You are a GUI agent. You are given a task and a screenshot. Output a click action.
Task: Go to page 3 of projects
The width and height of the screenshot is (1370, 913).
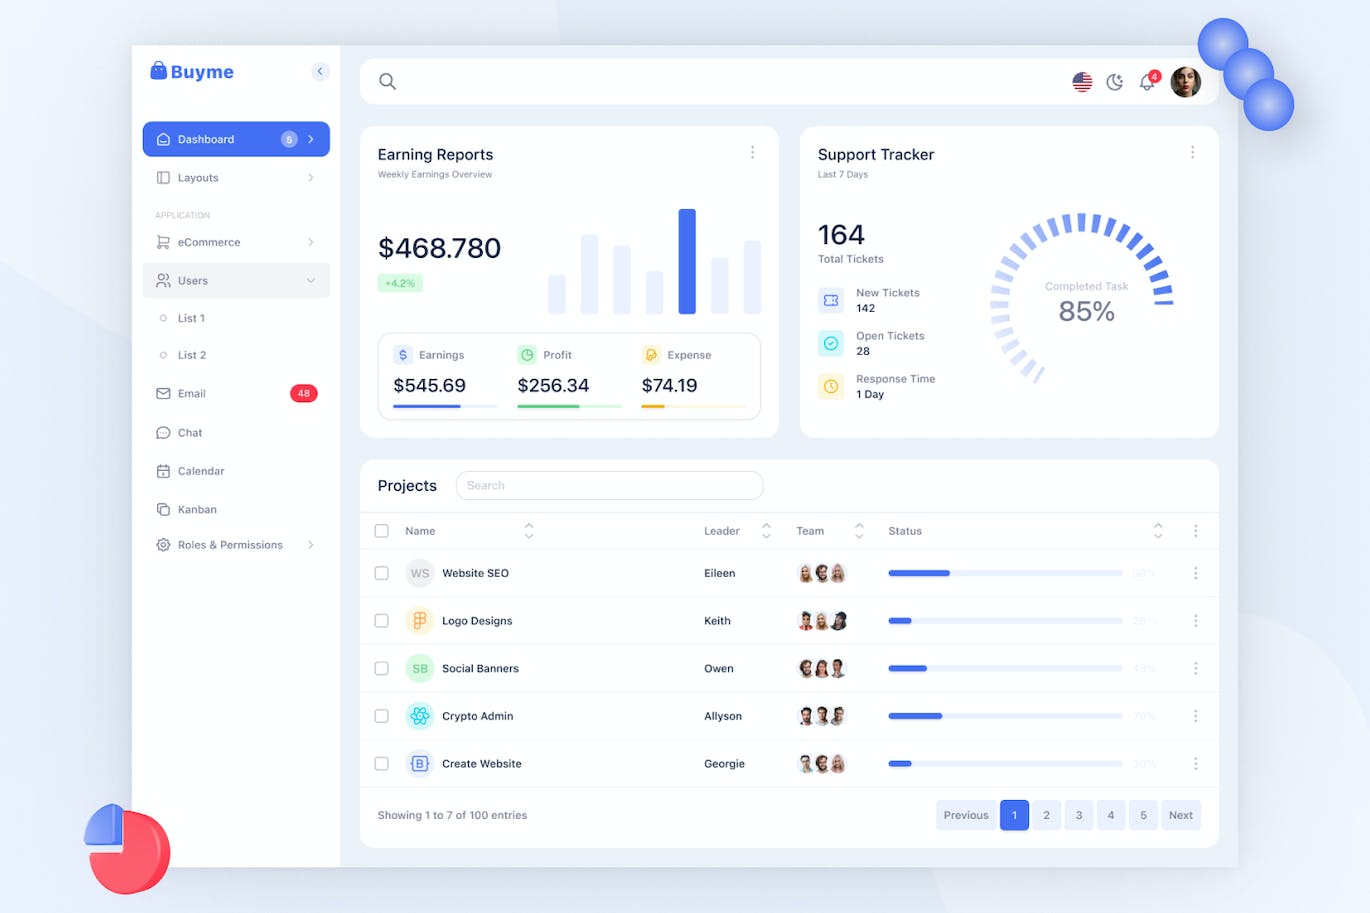tap(1078, 815)
